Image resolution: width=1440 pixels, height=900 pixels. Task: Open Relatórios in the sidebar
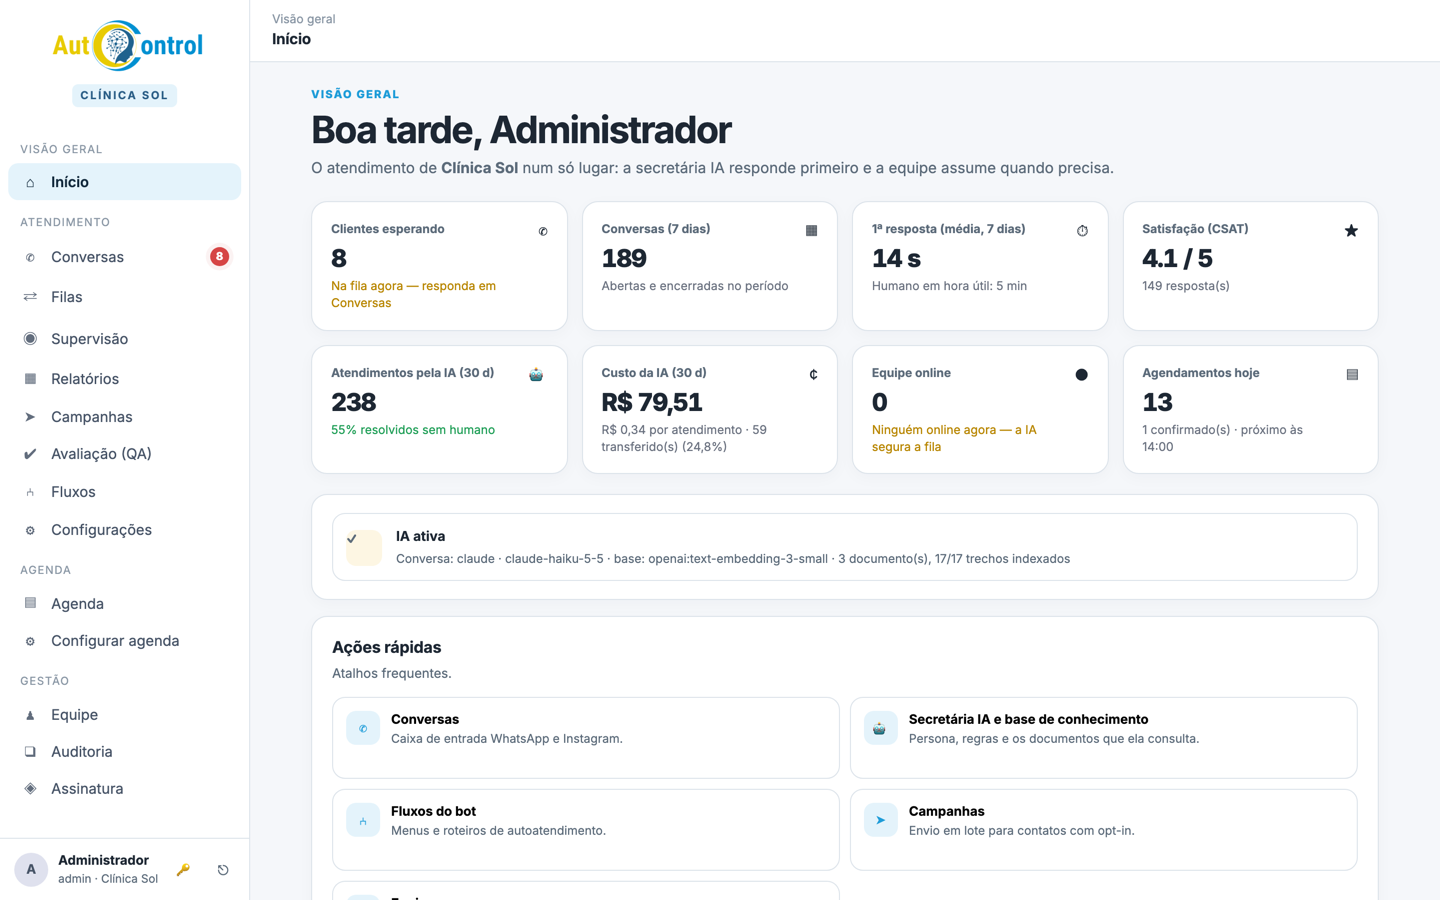[x=124, y=379]
